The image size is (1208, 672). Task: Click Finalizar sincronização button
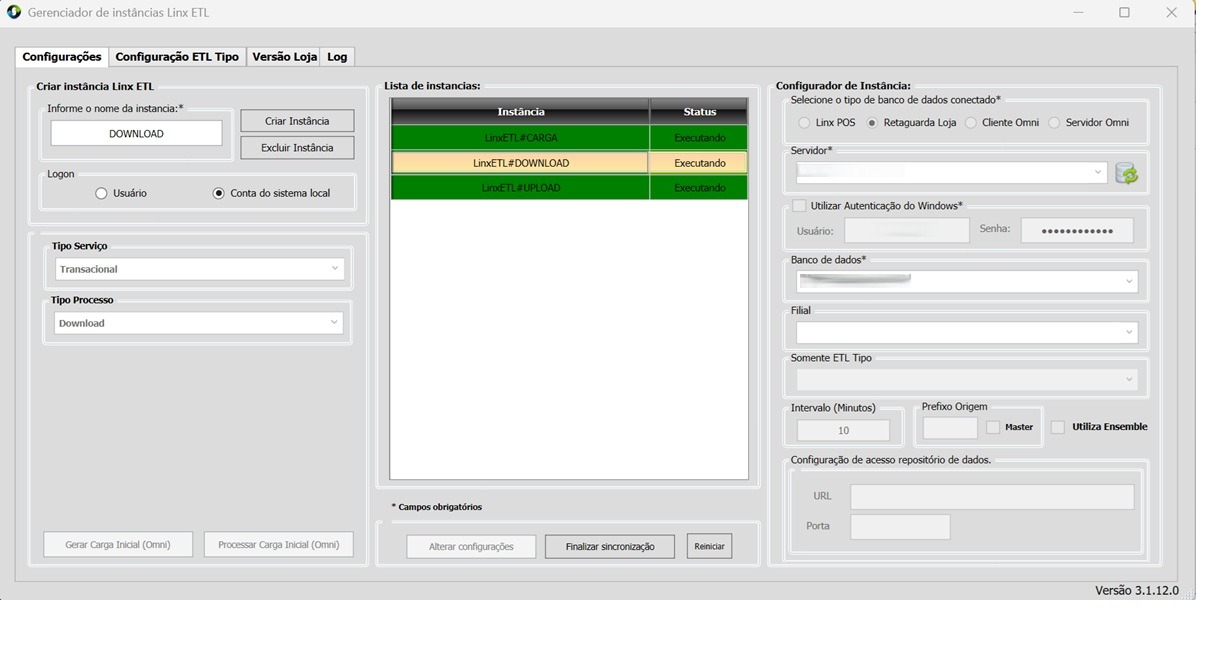click(610, 547)
